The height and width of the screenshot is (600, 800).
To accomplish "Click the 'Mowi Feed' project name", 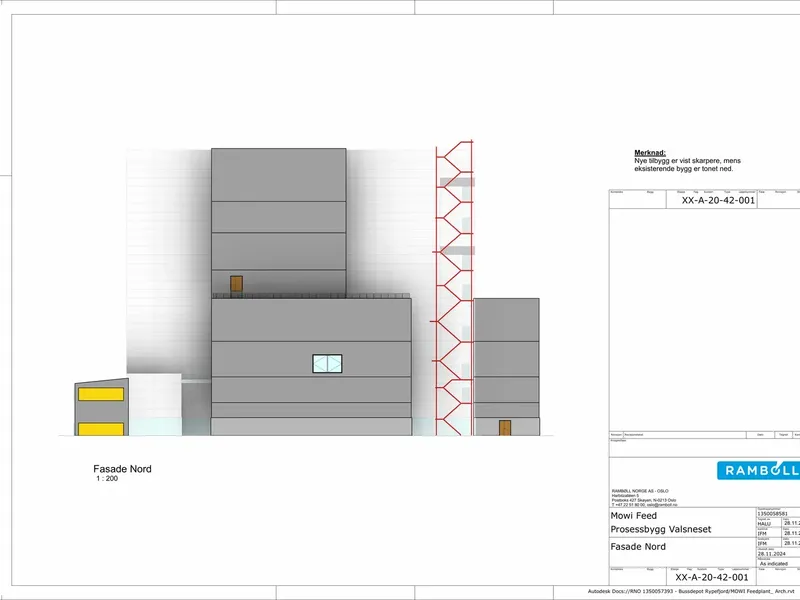I will [x=634, y=516].
